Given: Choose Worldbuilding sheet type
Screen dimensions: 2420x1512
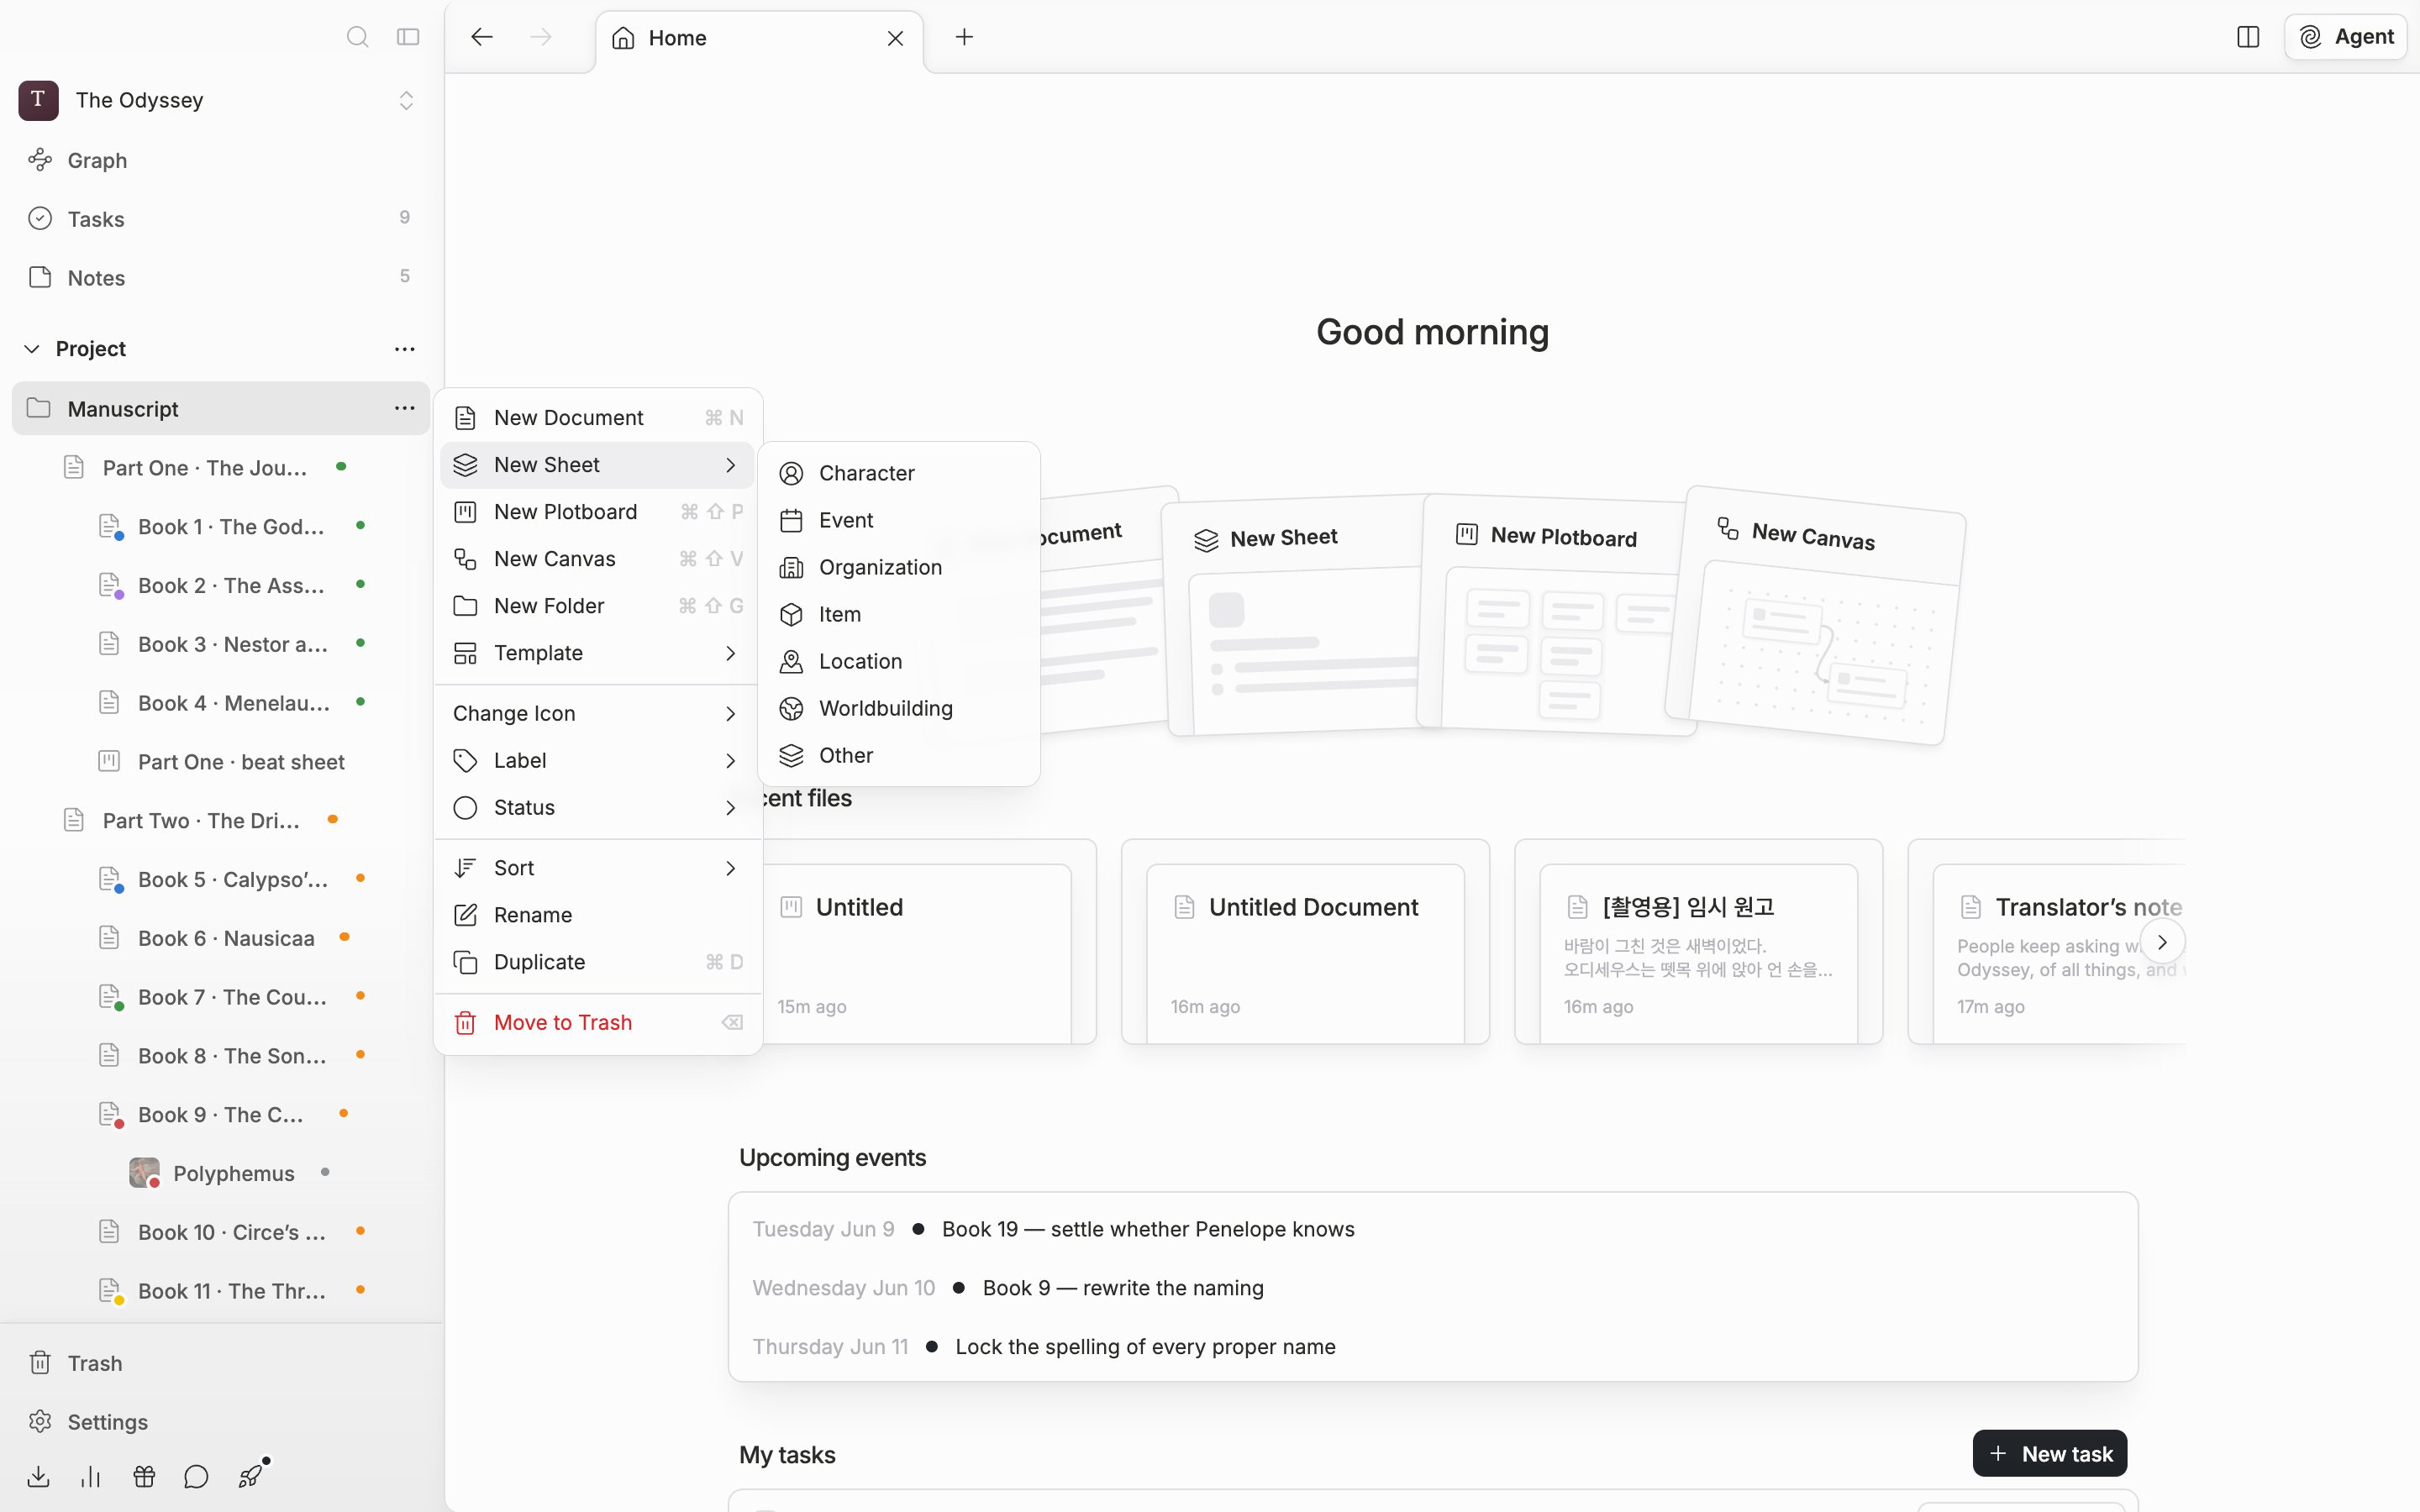Looking at the screenshot, I should click(898, 708).
